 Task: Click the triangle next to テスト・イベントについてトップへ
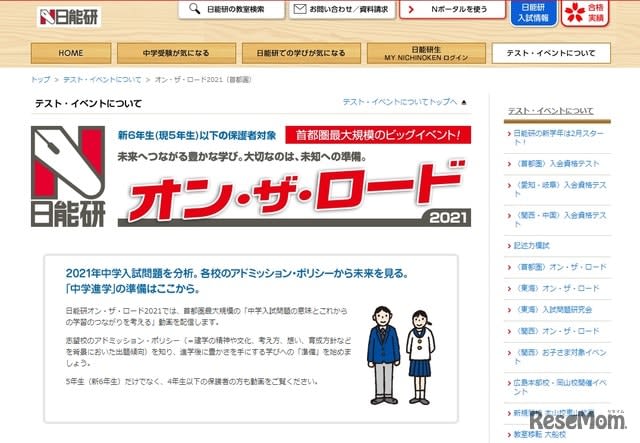tap(464, 102)
